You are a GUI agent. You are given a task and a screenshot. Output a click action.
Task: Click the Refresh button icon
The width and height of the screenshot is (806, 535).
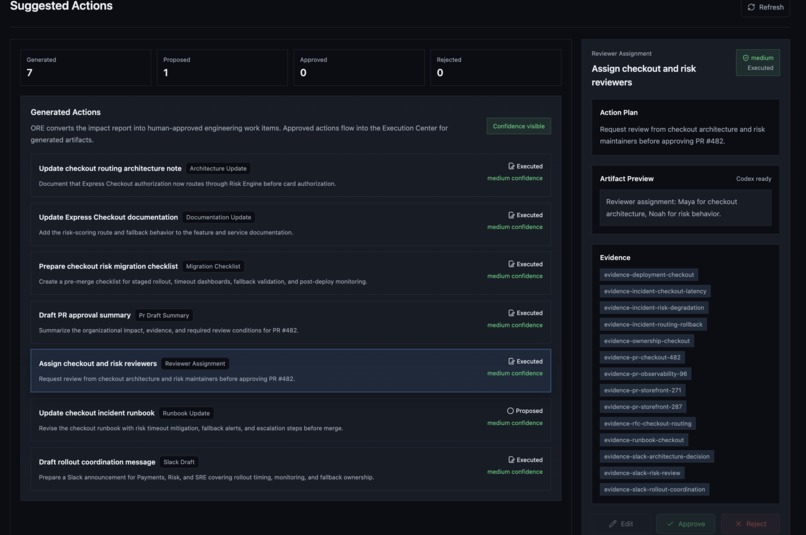751,7
